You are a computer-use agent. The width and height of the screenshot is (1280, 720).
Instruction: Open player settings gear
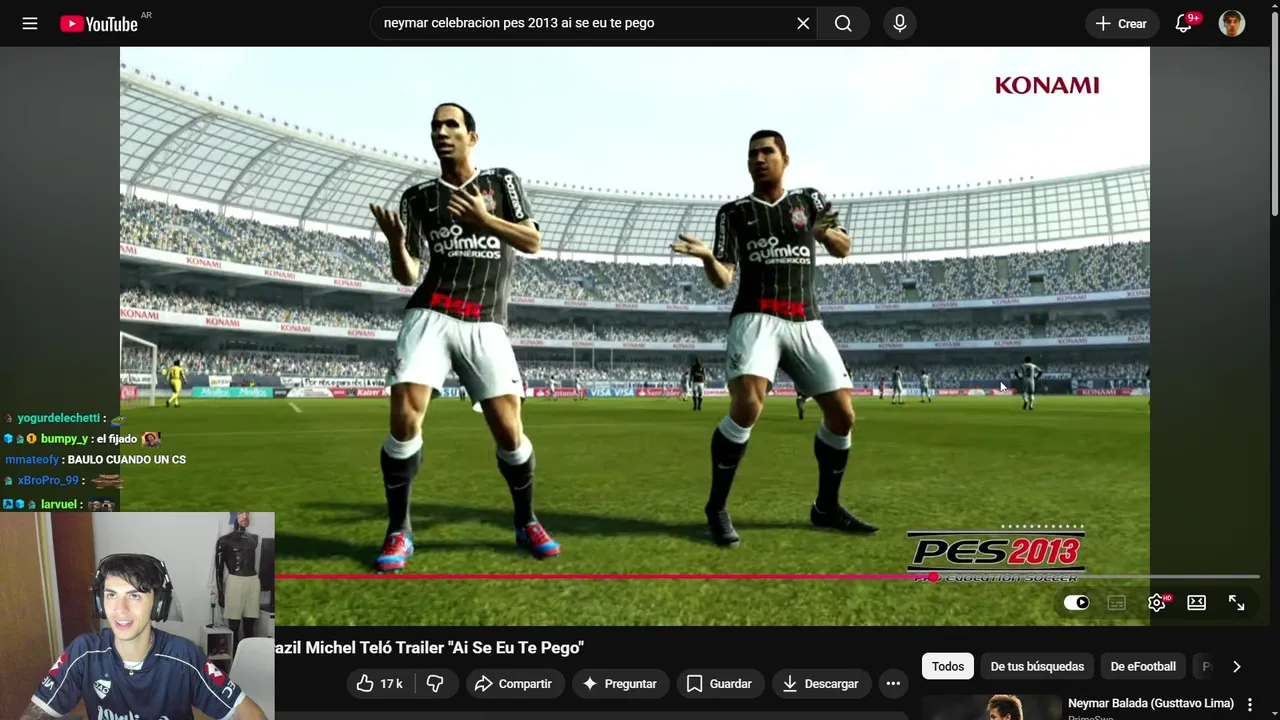pyautogui.click(x=1157, y=602)
